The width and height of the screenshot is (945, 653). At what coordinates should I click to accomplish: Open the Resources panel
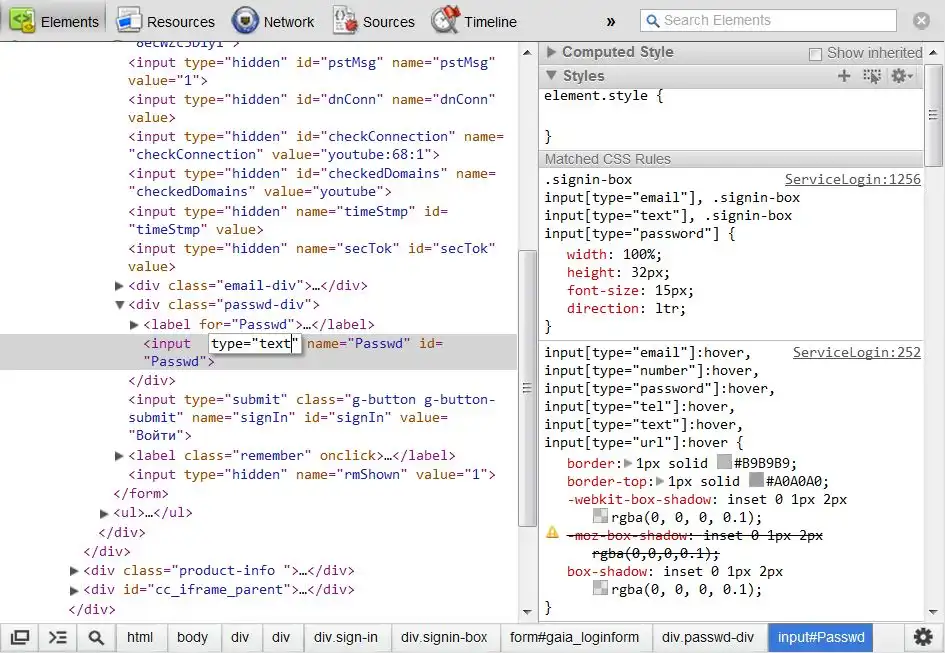(x=166, y=21)
